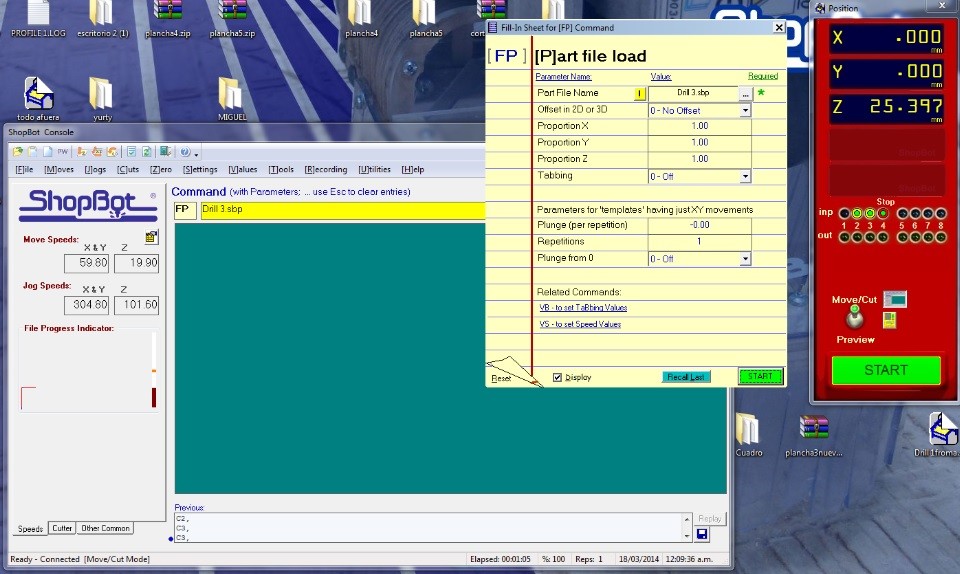The height and width of the screenshot is (574, 960).
Task: Open the [S]ettings menu
Action: (200, 170)
